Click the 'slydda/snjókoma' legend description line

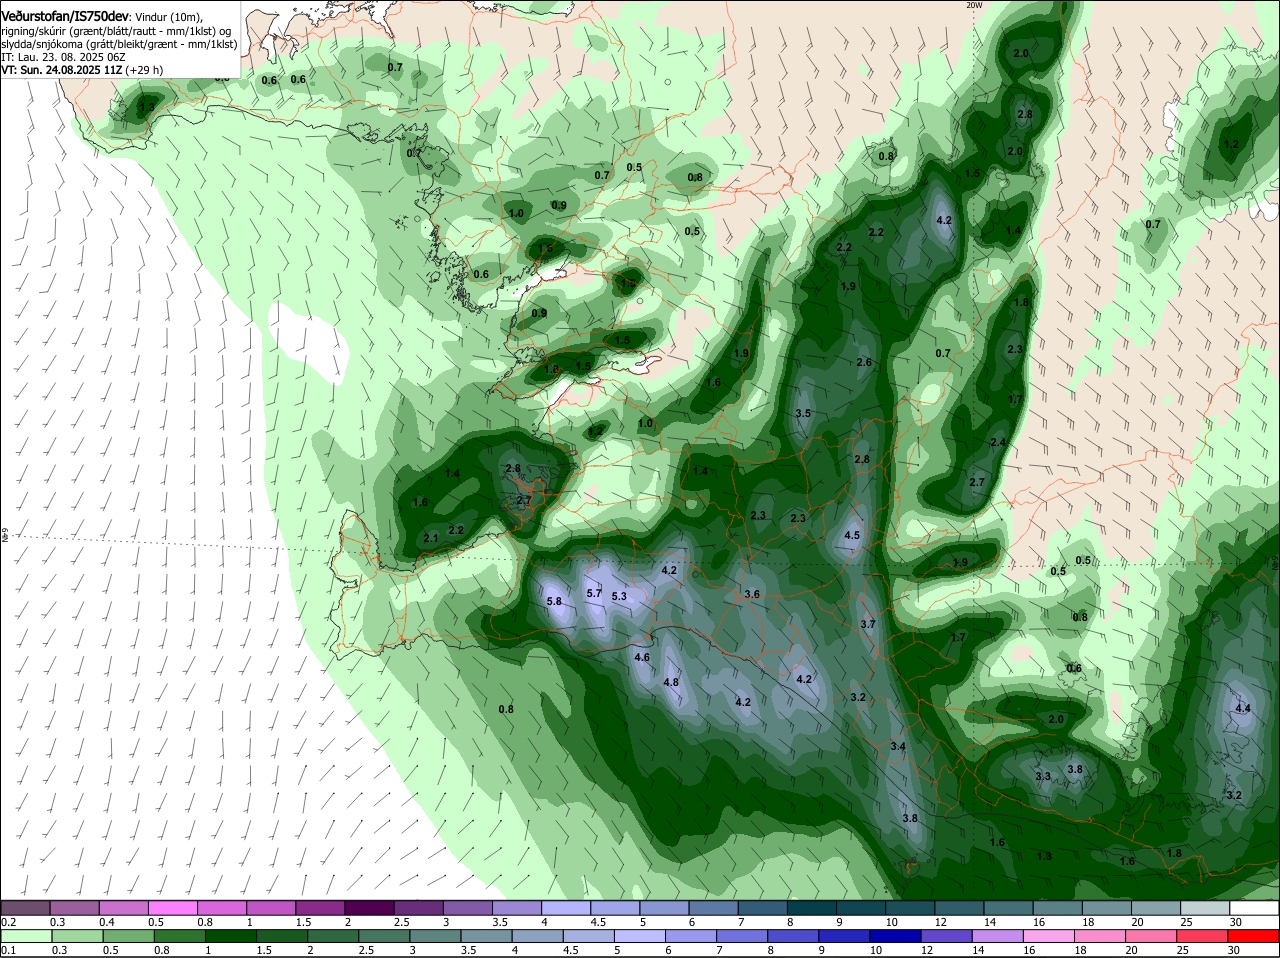[x=119, y=44]
